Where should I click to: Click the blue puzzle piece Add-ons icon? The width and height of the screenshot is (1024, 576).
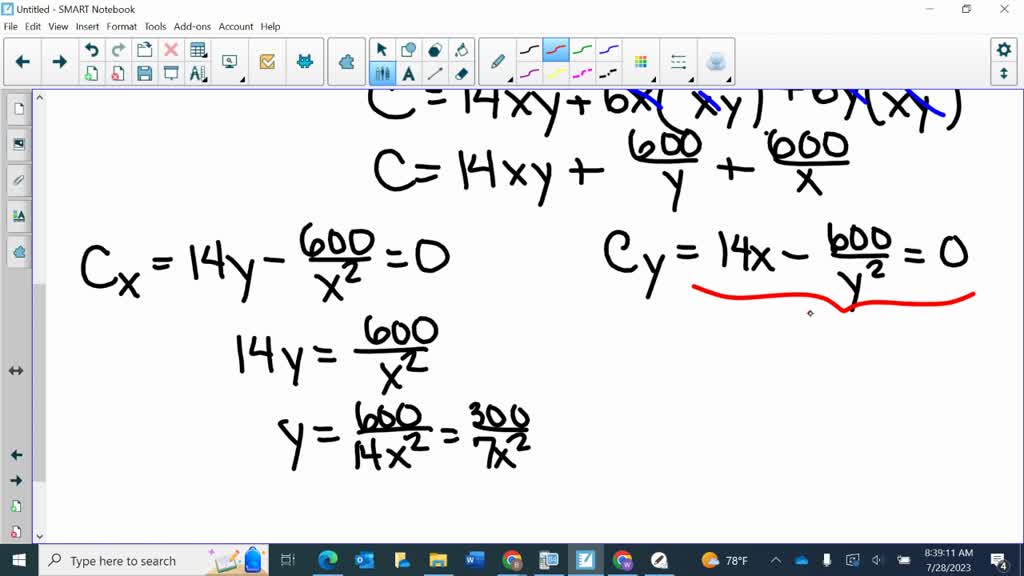(346, 62)
